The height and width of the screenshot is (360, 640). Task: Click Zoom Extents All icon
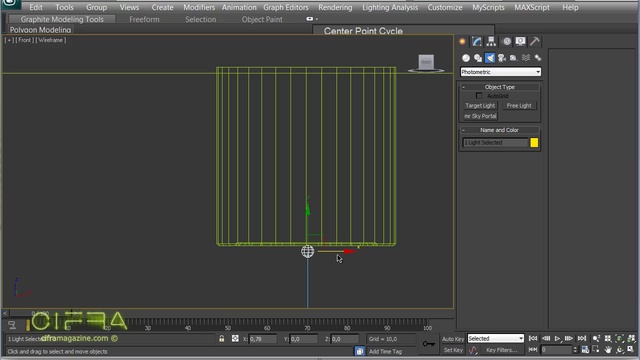point(631,339)
